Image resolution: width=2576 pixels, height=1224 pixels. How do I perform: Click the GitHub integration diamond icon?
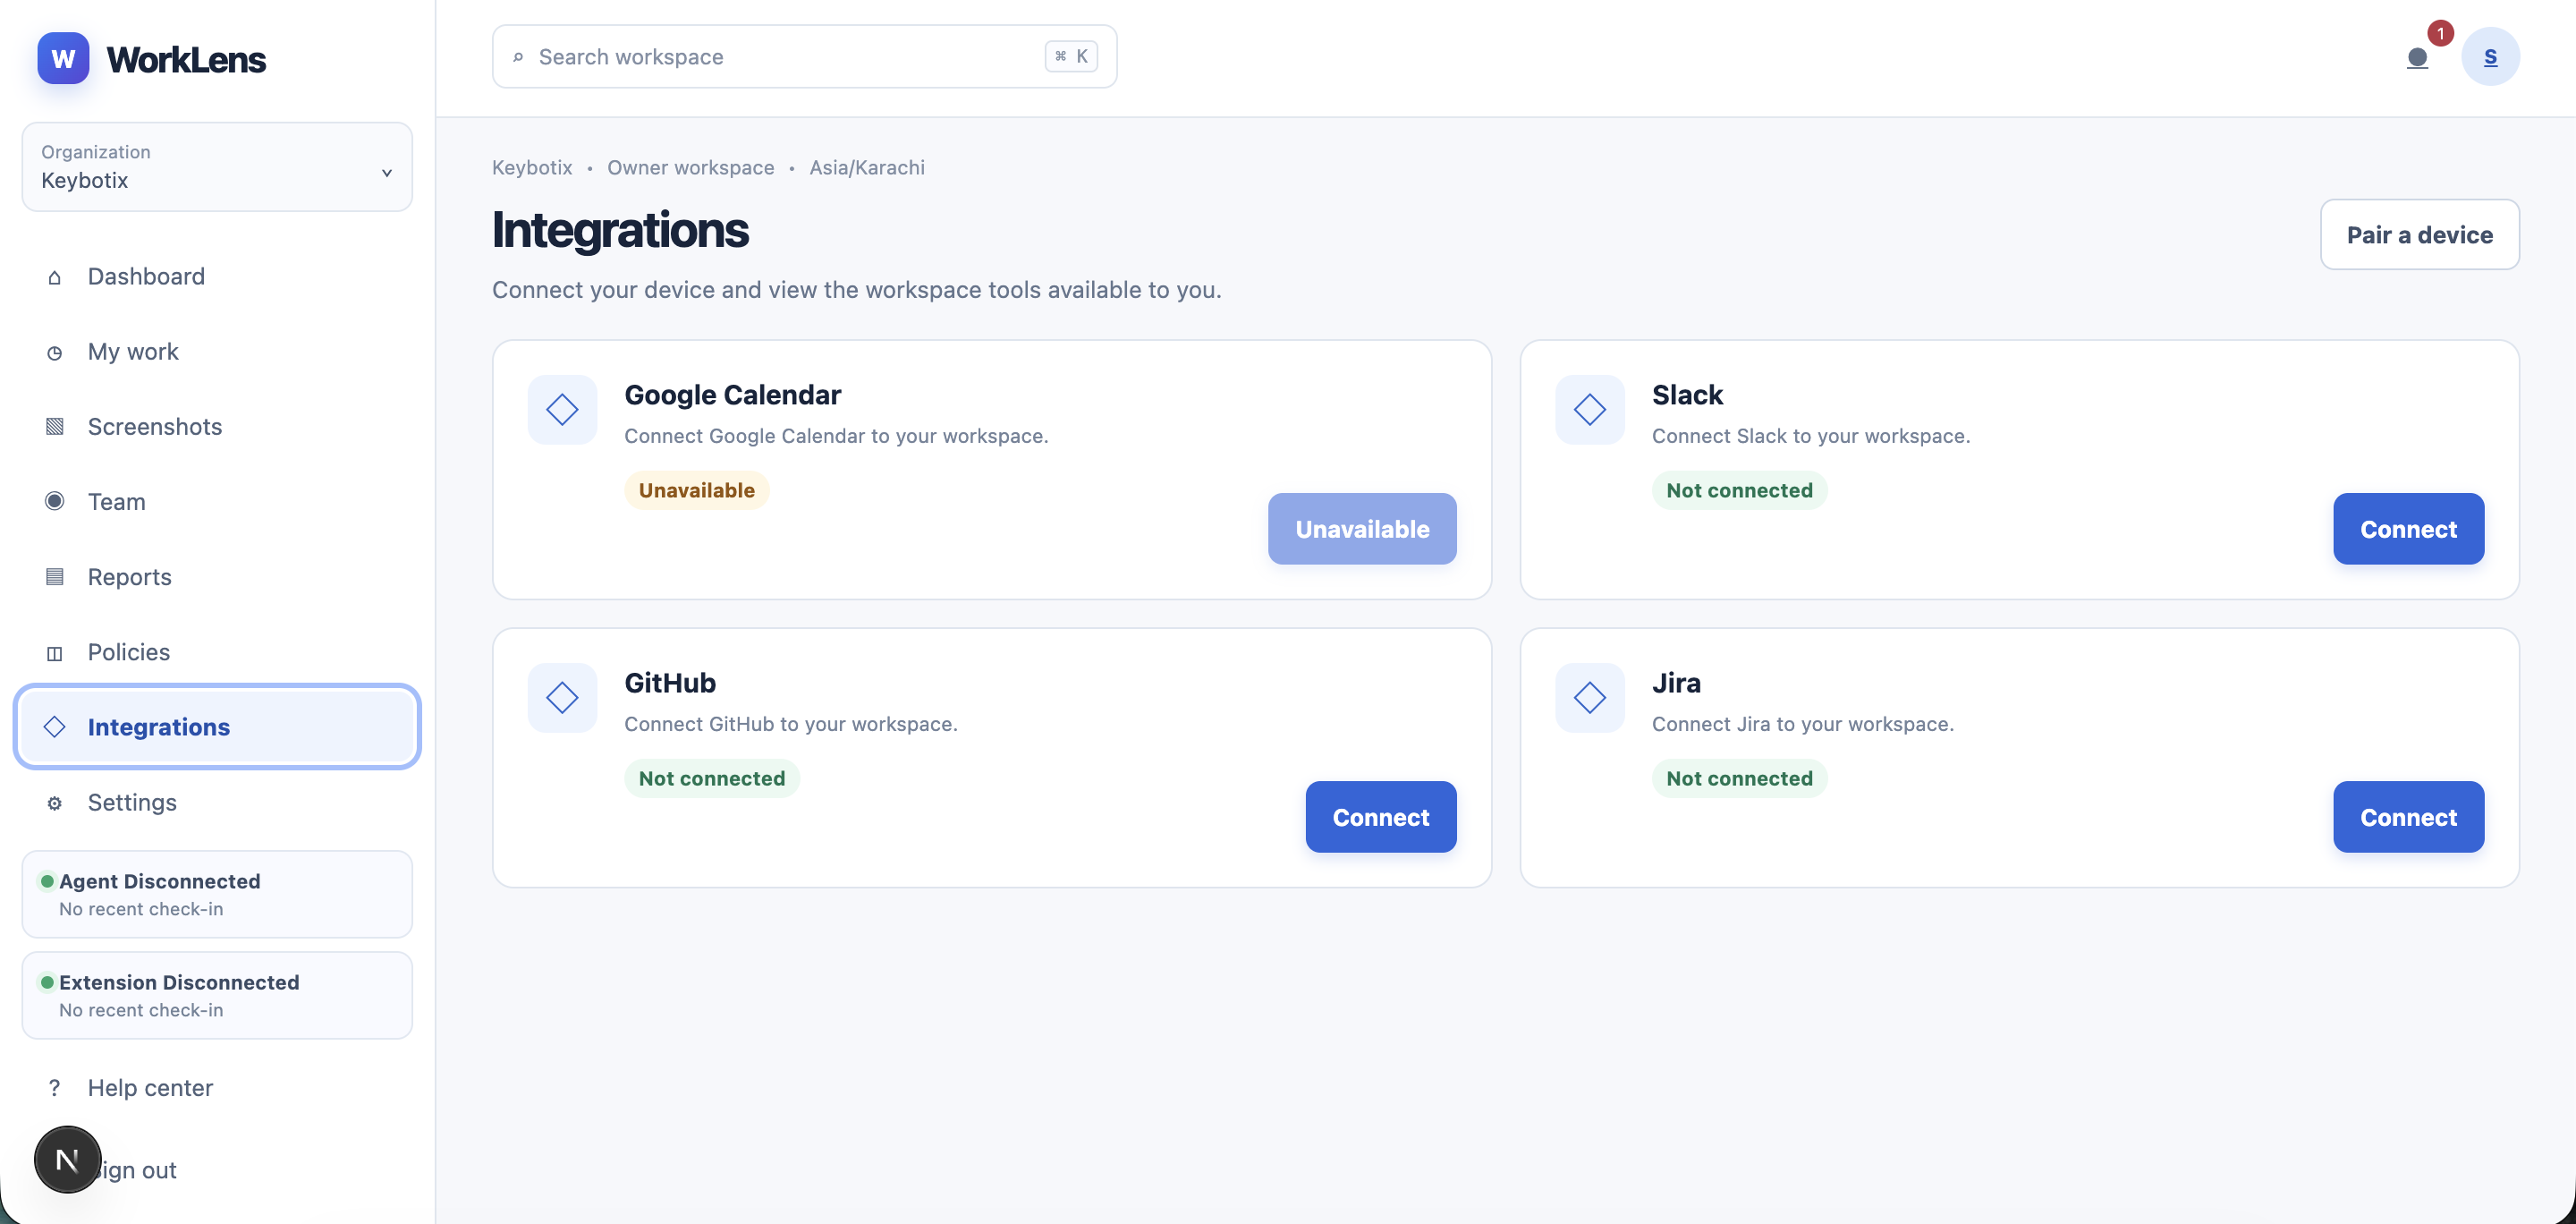tap(562, 697)
